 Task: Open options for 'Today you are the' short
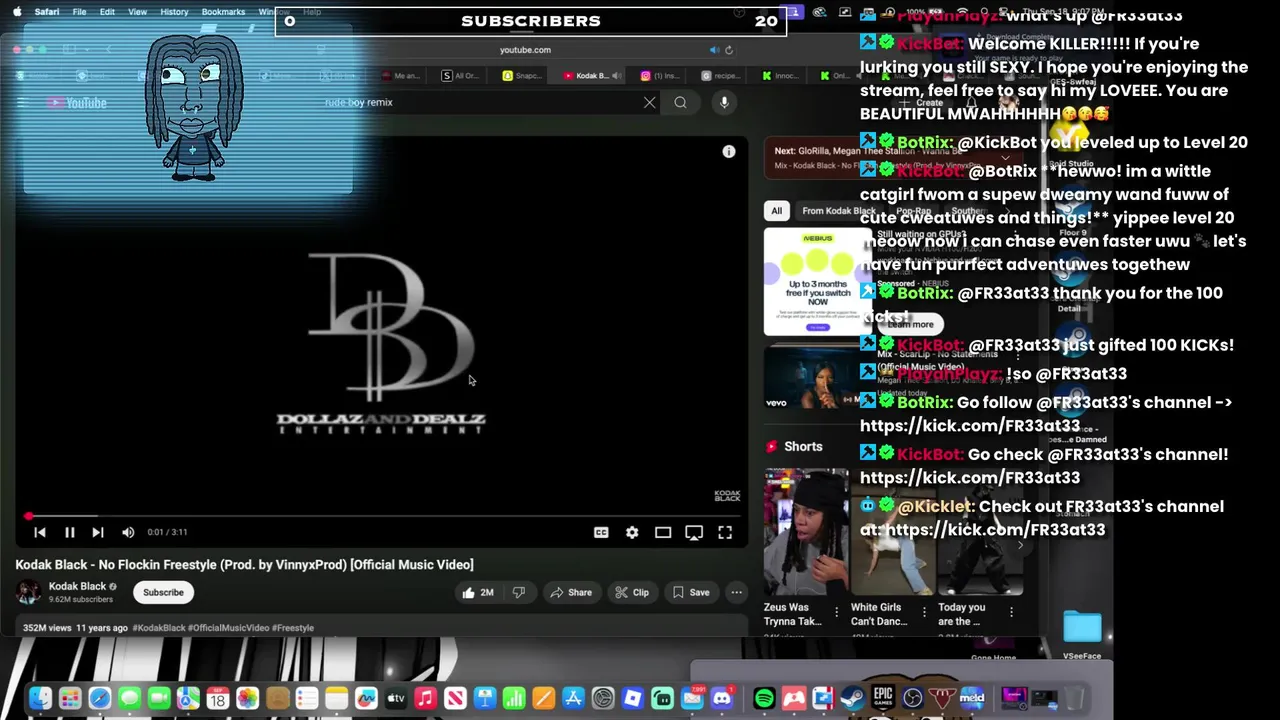pos(1011,610)
